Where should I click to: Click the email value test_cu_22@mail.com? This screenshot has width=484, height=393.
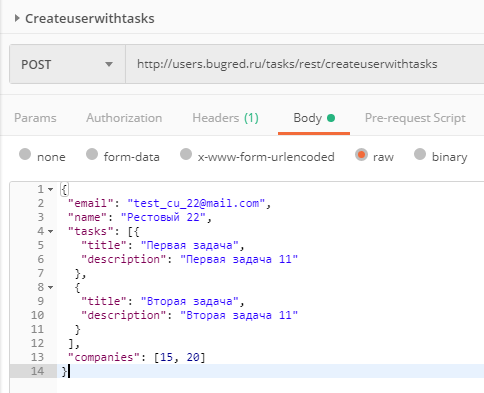196,203
